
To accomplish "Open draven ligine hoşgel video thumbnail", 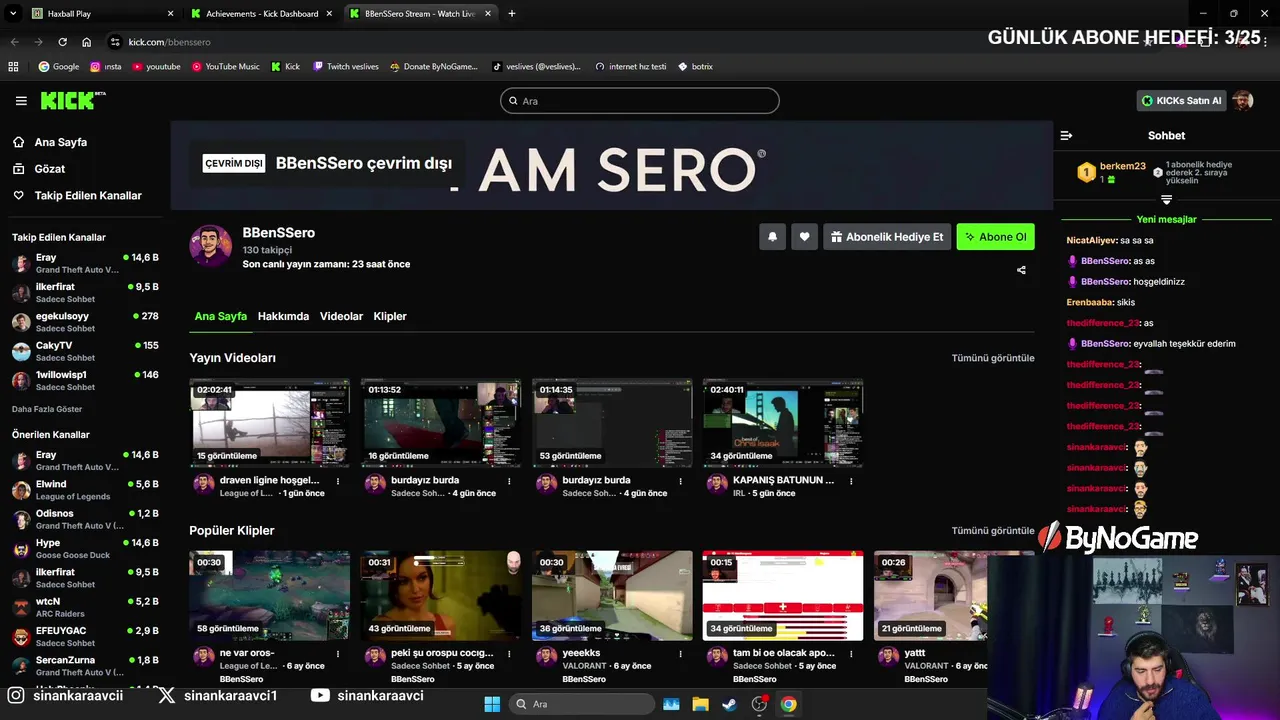I will point(270,424).
